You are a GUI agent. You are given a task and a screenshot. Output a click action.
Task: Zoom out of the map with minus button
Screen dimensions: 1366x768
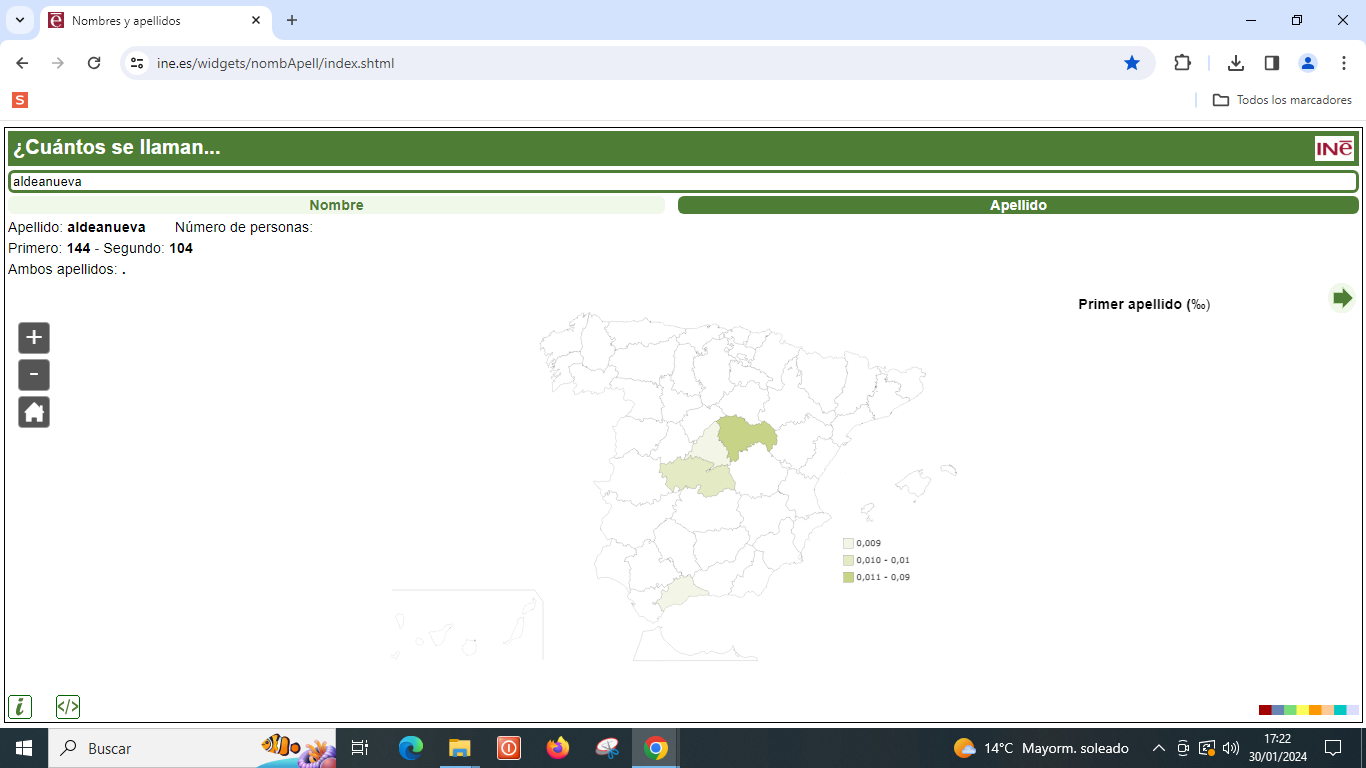click(x=34, y=375)
